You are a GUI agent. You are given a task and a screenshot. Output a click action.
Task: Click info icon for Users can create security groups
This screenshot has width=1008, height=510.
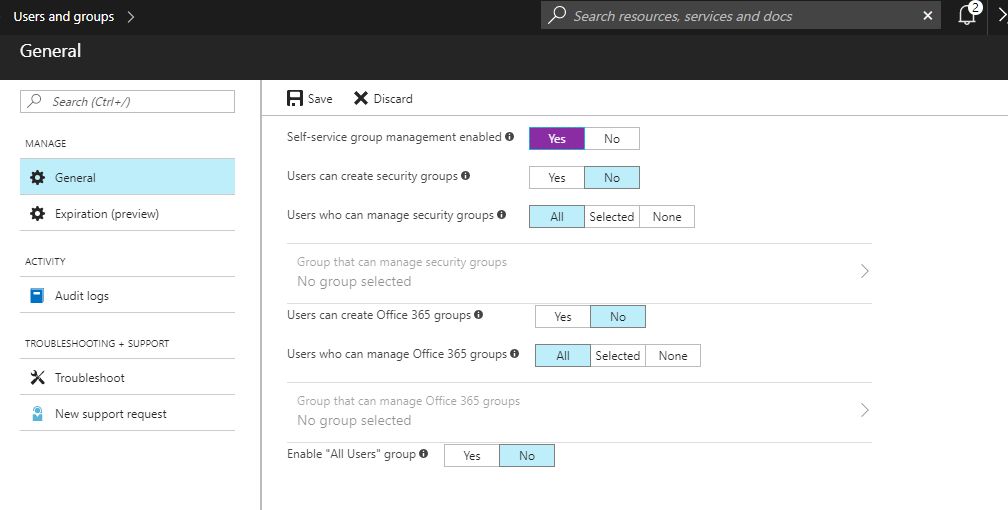465,176
